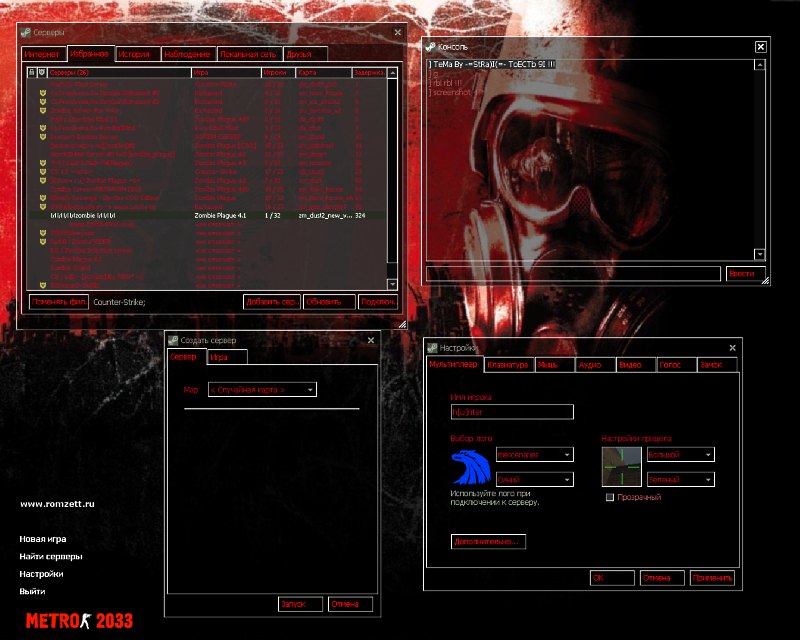
Task: Switch to the Клавиатура settings tab
Action: point(507,366)
